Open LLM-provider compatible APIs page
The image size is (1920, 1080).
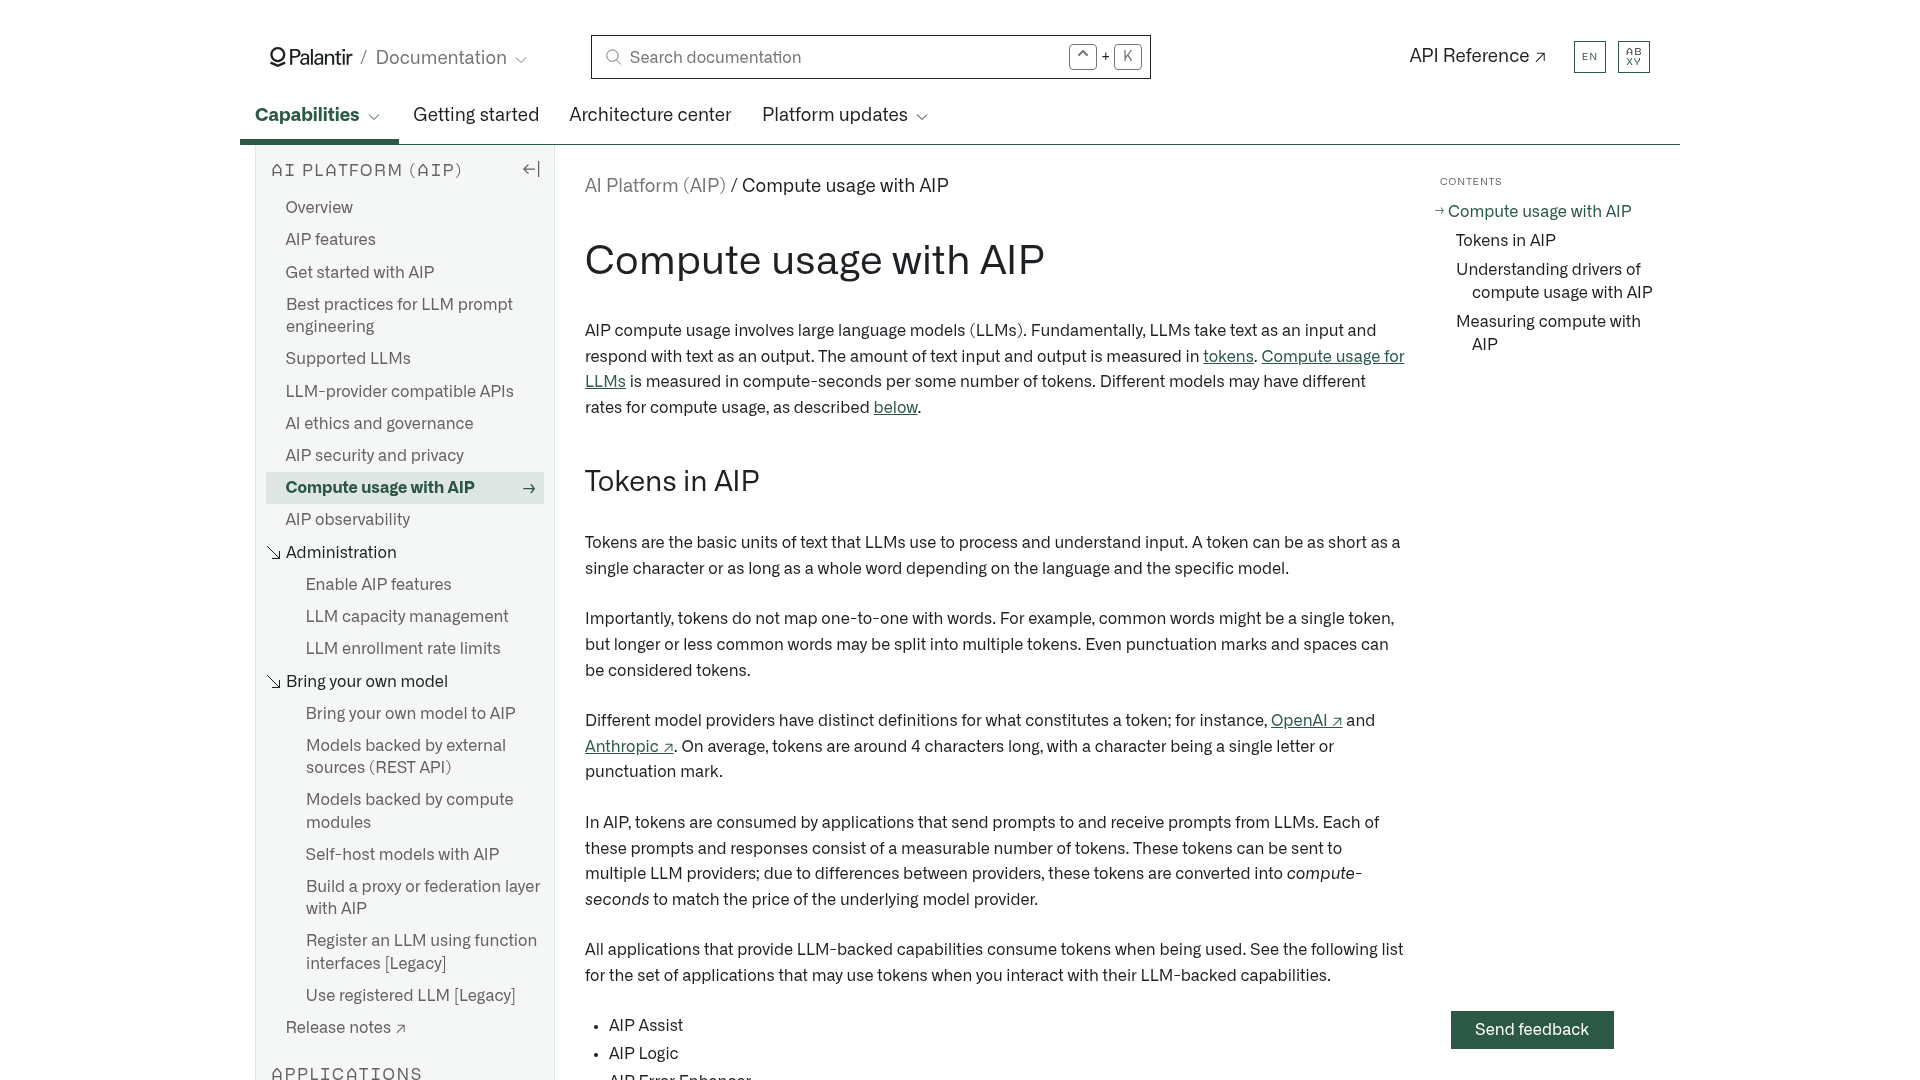(399, 391)
